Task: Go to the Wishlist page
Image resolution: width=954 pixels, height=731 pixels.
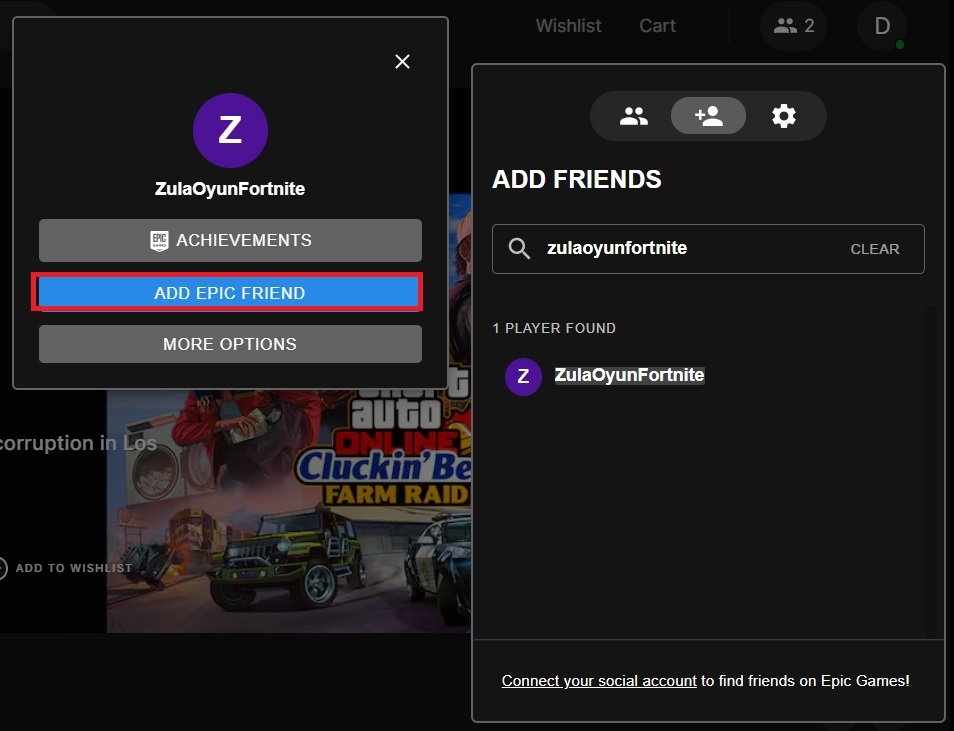Action: point(568,26)
